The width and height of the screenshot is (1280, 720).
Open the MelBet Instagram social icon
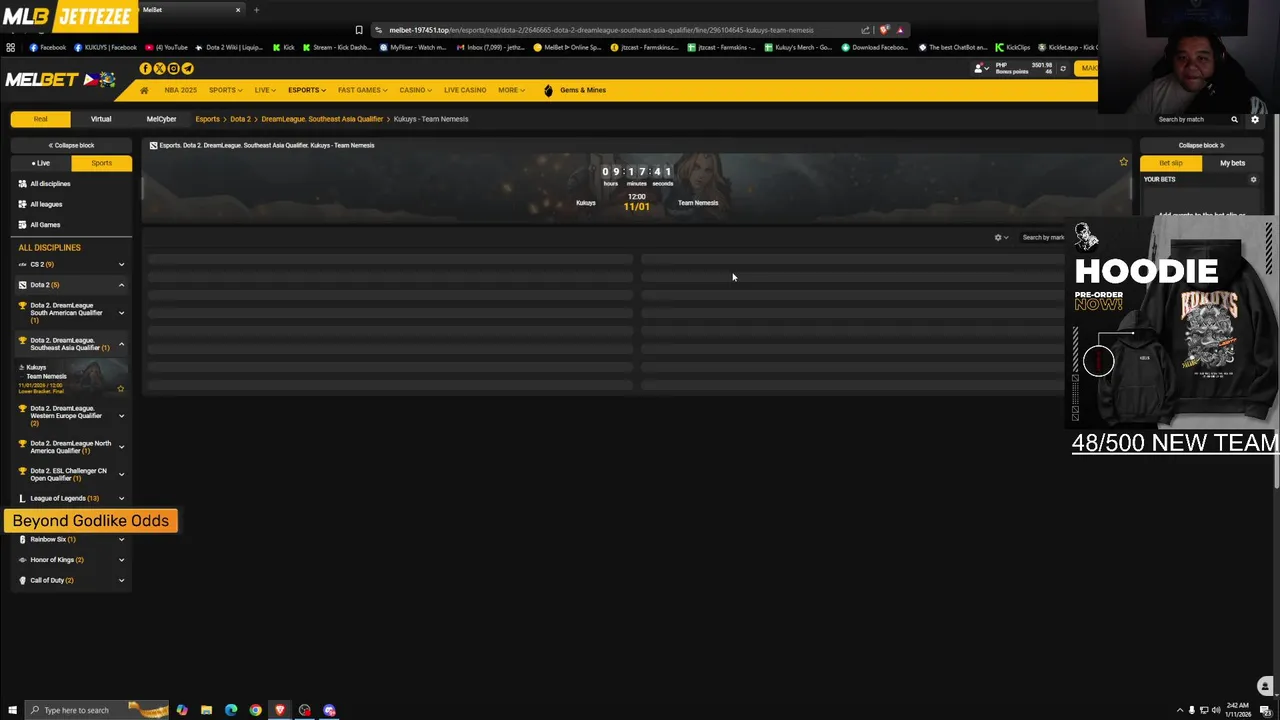point(173,68)
